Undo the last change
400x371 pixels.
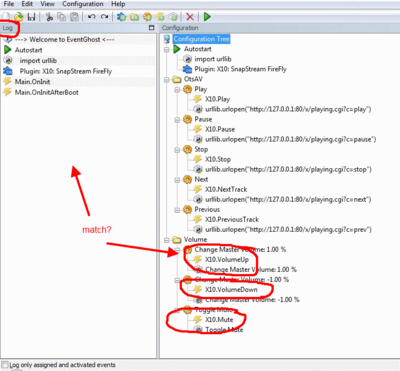pyautogui.click(x=92, y=16)
